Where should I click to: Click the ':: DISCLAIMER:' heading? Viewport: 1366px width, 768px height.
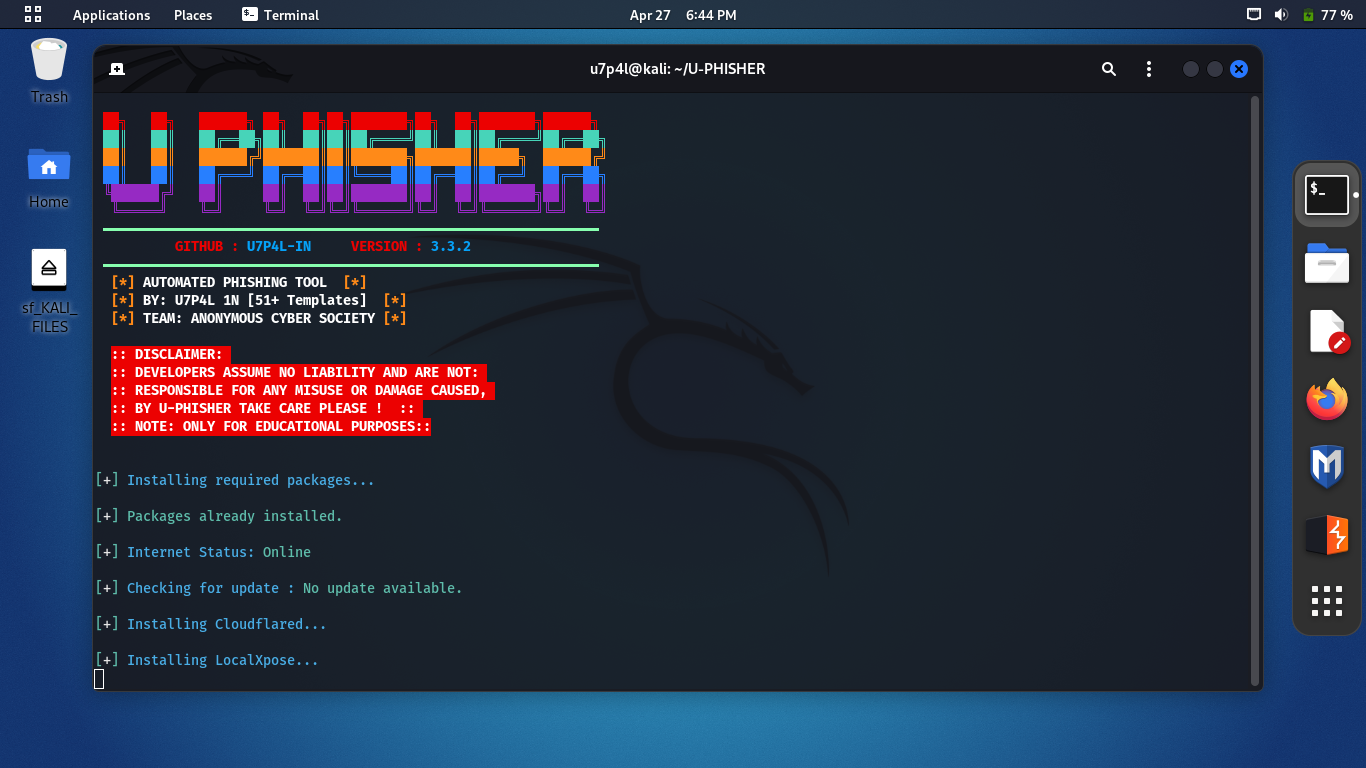170,354
